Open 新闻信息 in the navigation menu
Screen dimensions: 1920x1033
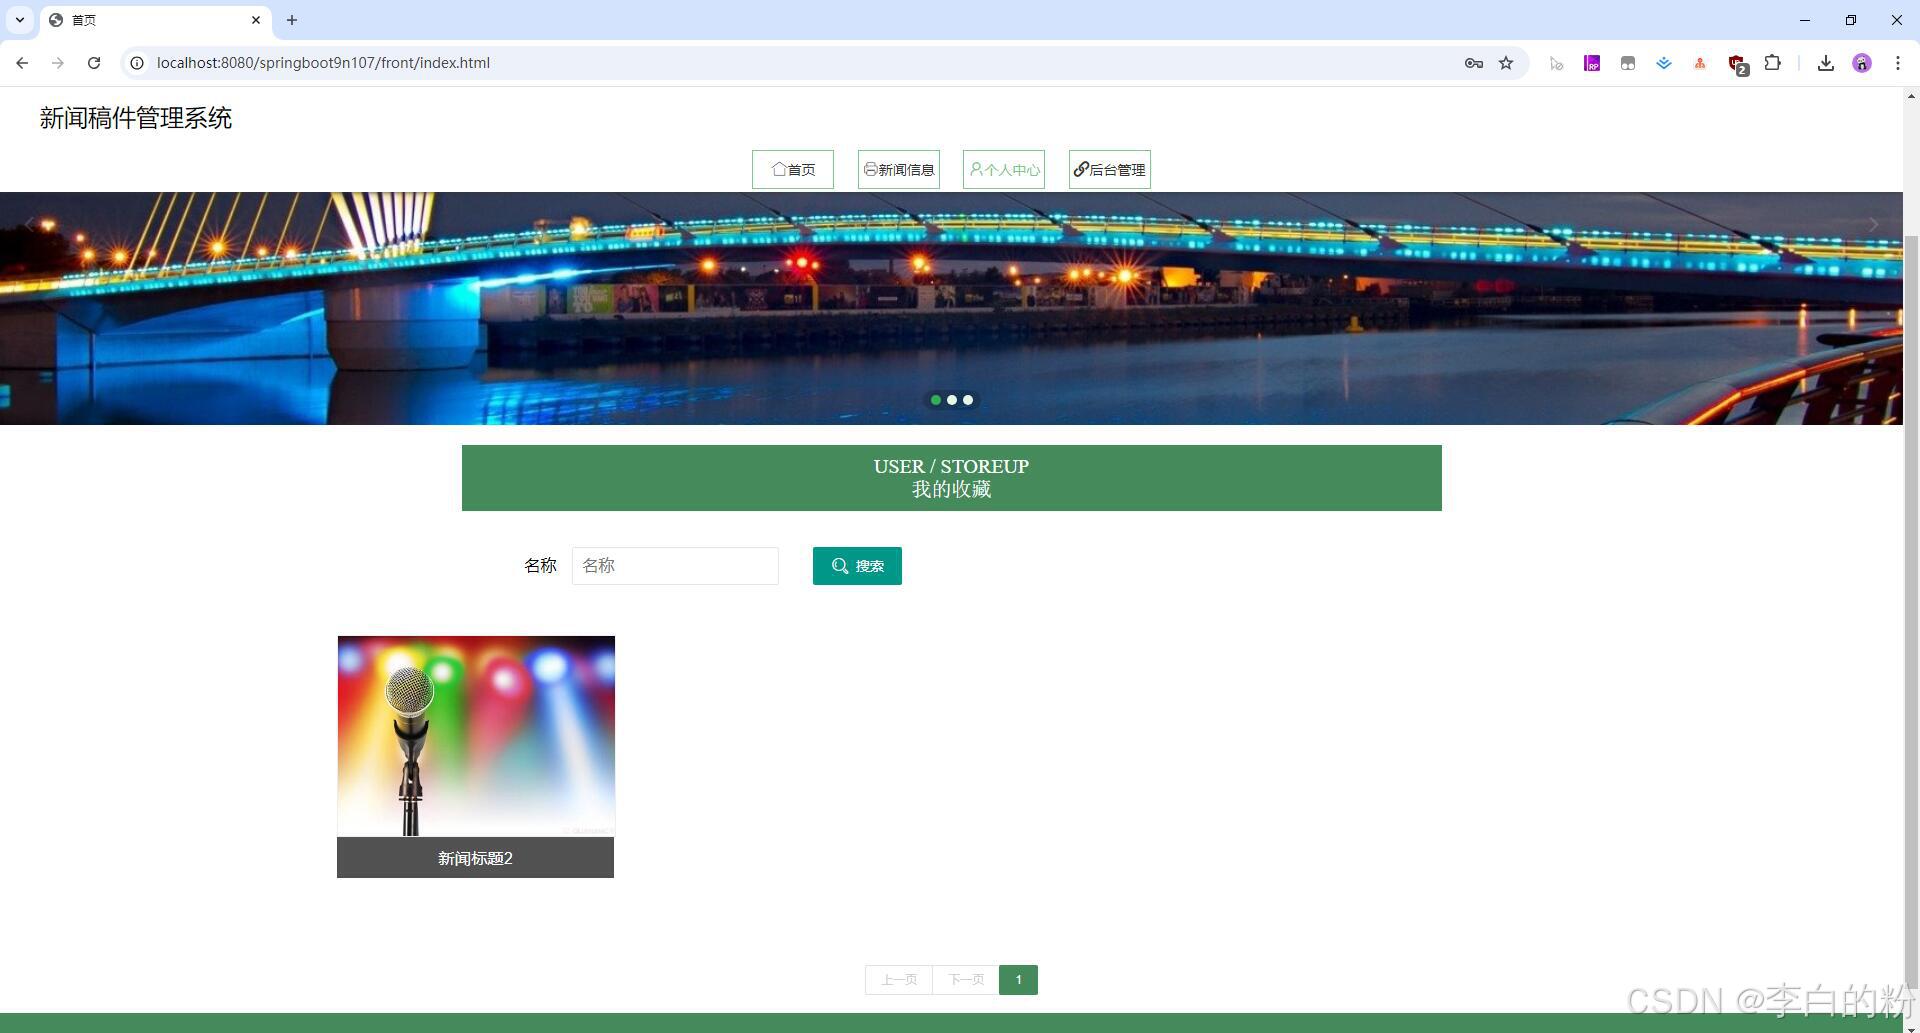pyautogui.click(x=899, y=169)
